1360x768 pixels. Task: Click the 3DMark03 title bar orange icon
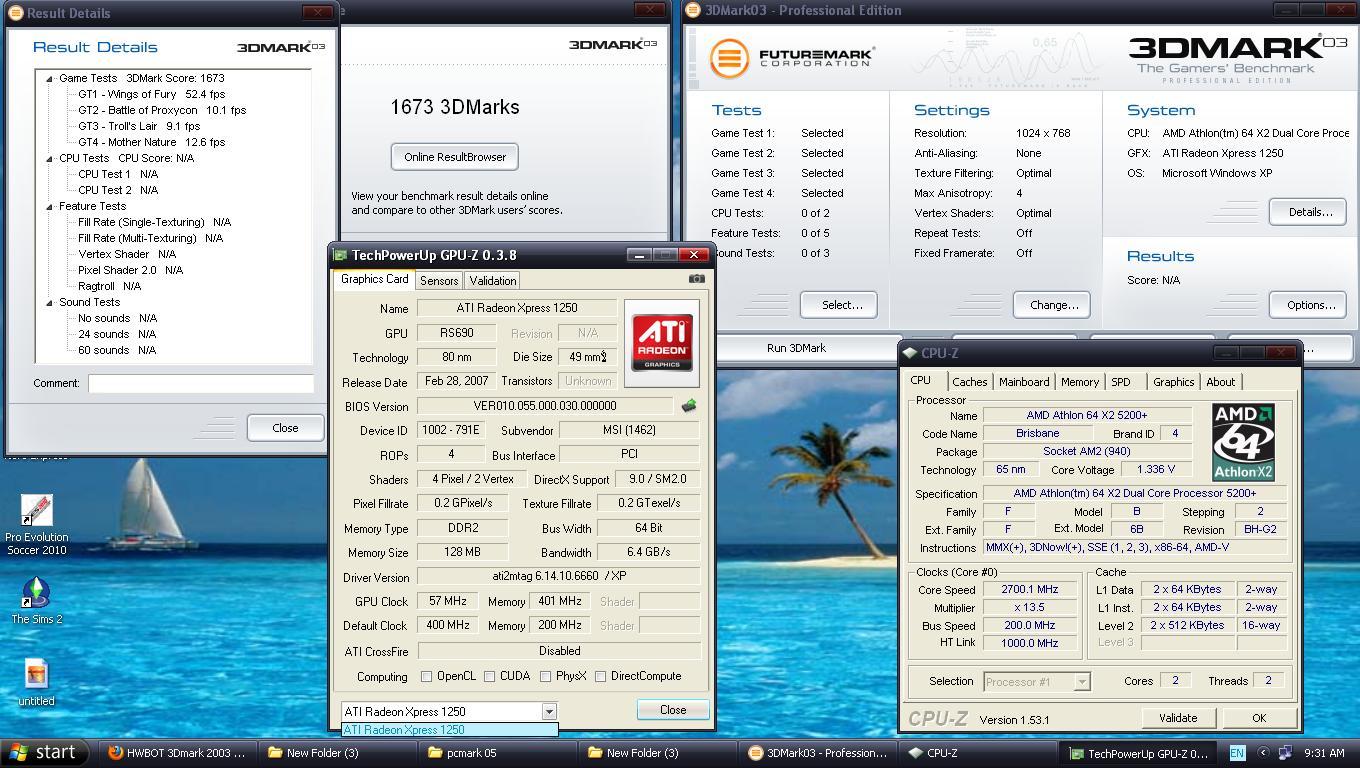[x=693, y=11]
